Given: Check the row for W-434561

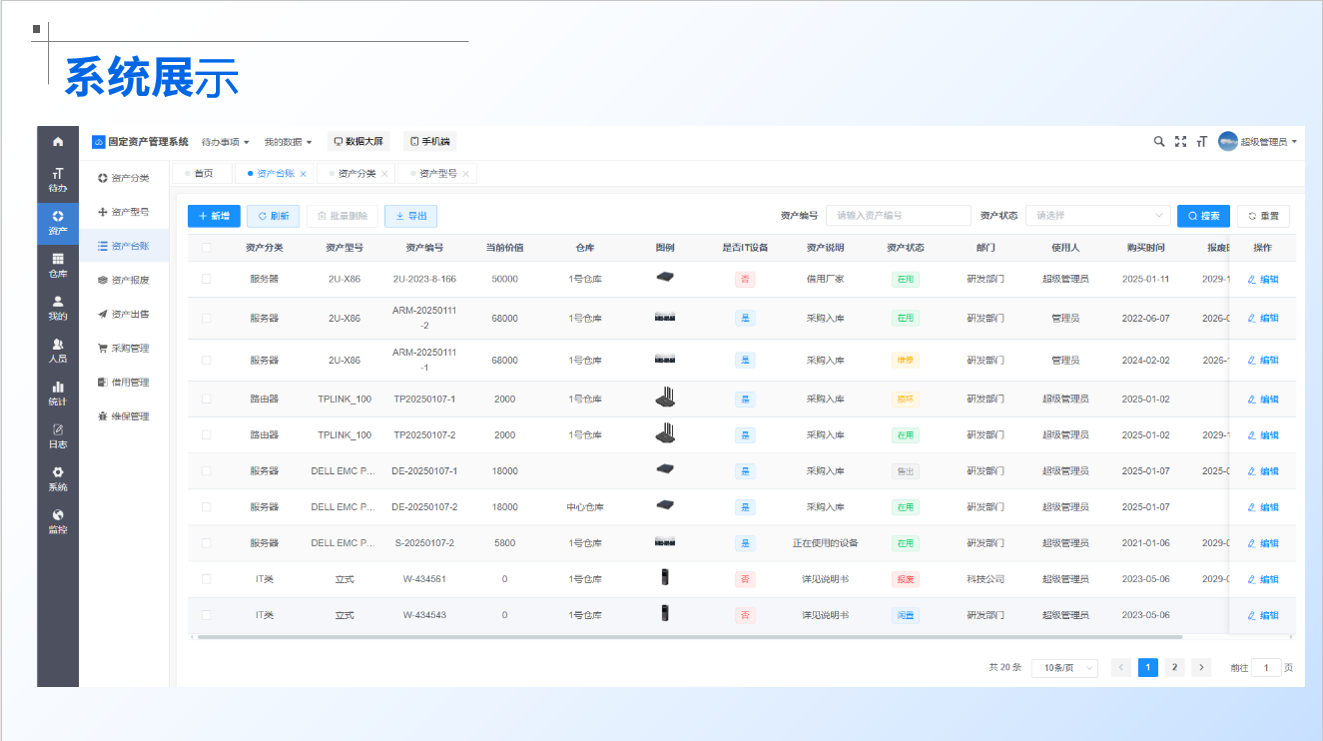Looking at the screenshot, I should [207, 579].
